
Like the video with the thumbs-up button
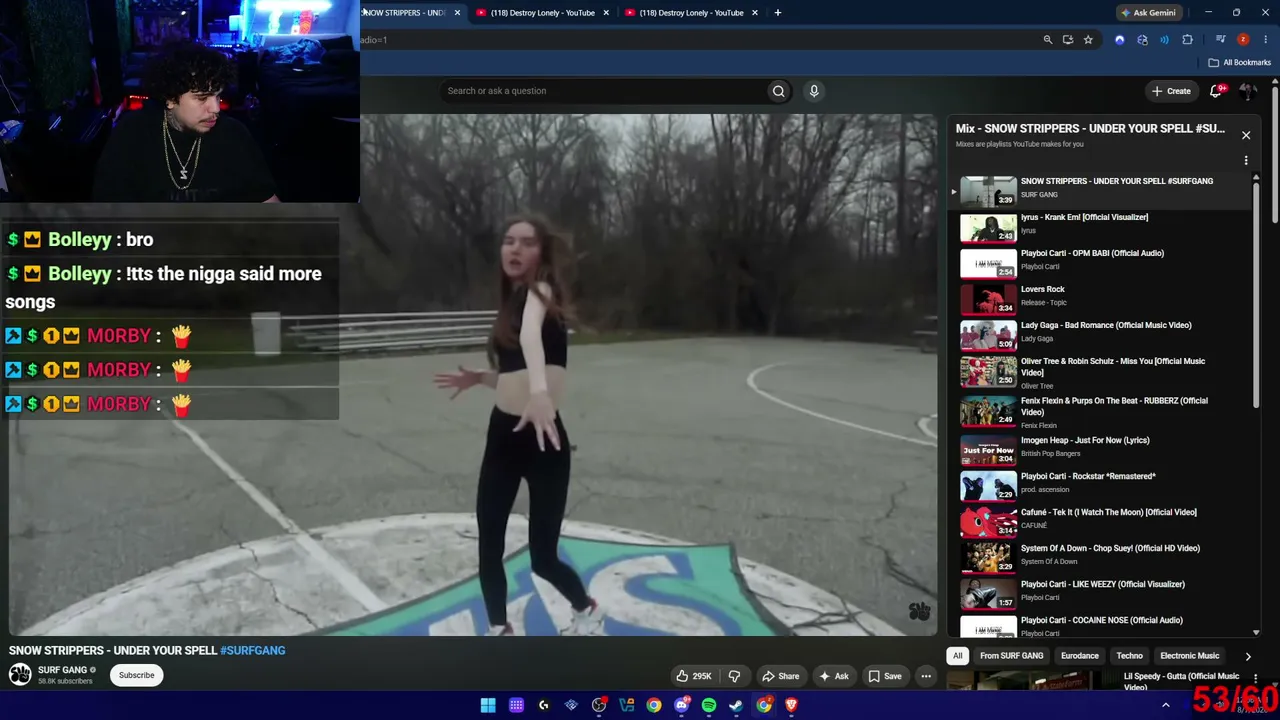click(x=693, y=676)
